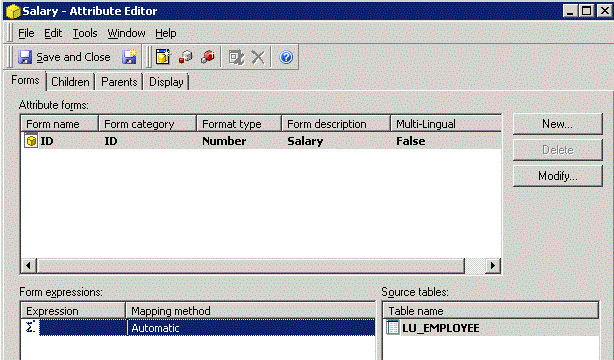
Task: Click the sigma expression icon
Action: [x=31, y=327]
